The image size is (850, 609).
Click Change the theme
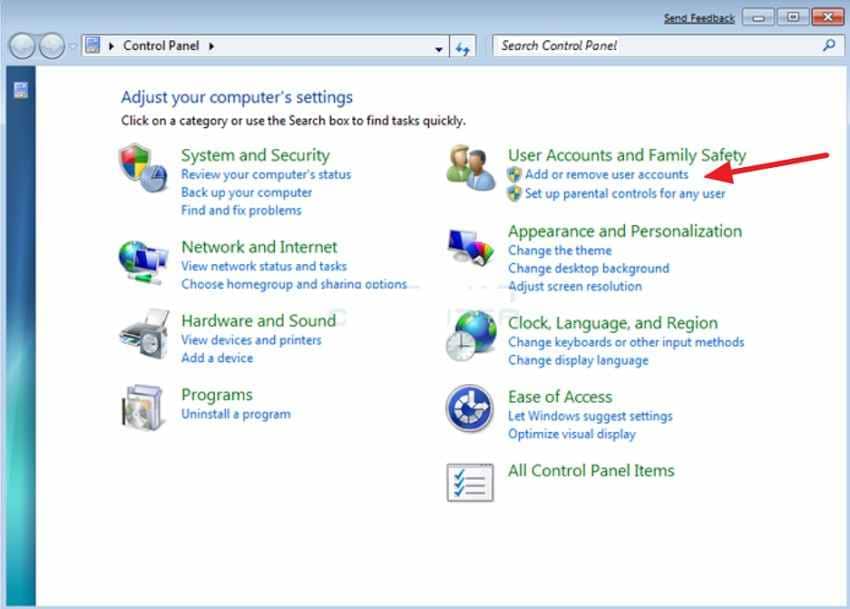pyautogui.click(x=560, y=251)
